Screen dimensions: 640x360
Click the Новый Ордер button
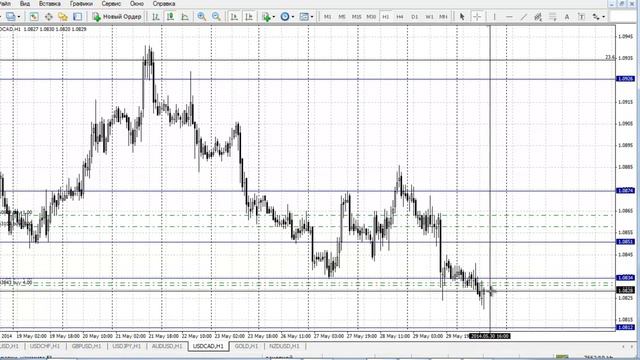point(117,17)
